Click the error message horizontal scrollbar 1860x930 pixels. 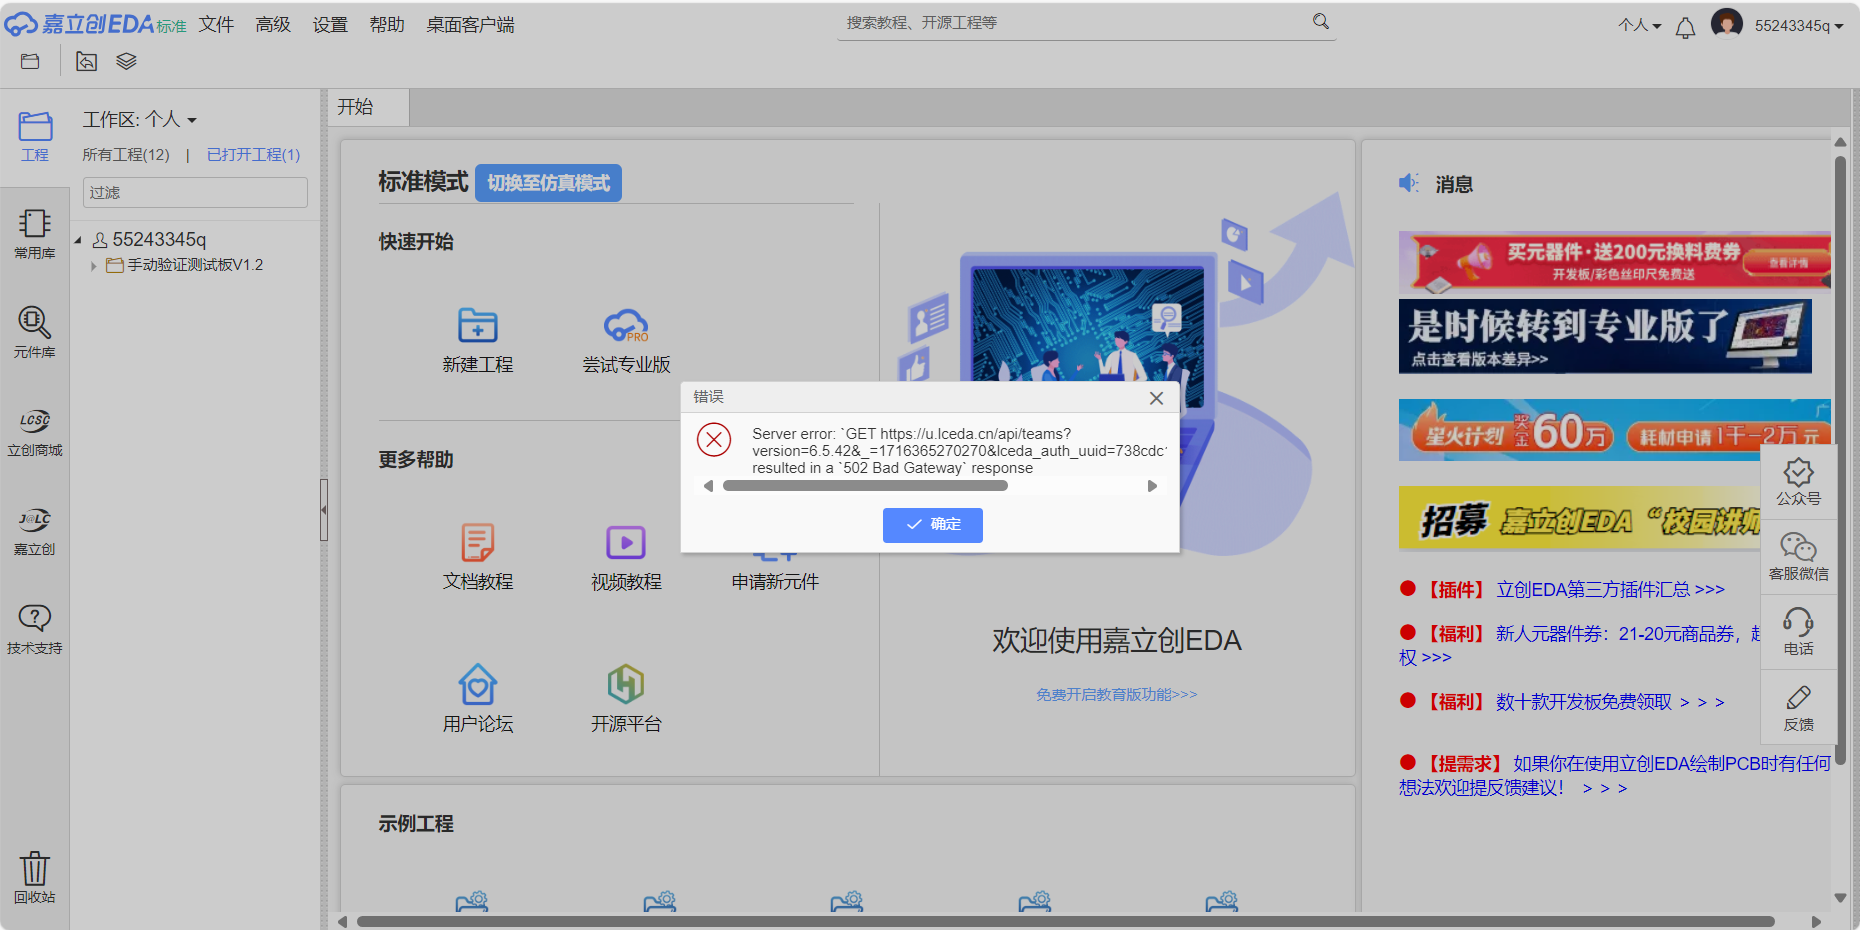[x=865, y=486]
